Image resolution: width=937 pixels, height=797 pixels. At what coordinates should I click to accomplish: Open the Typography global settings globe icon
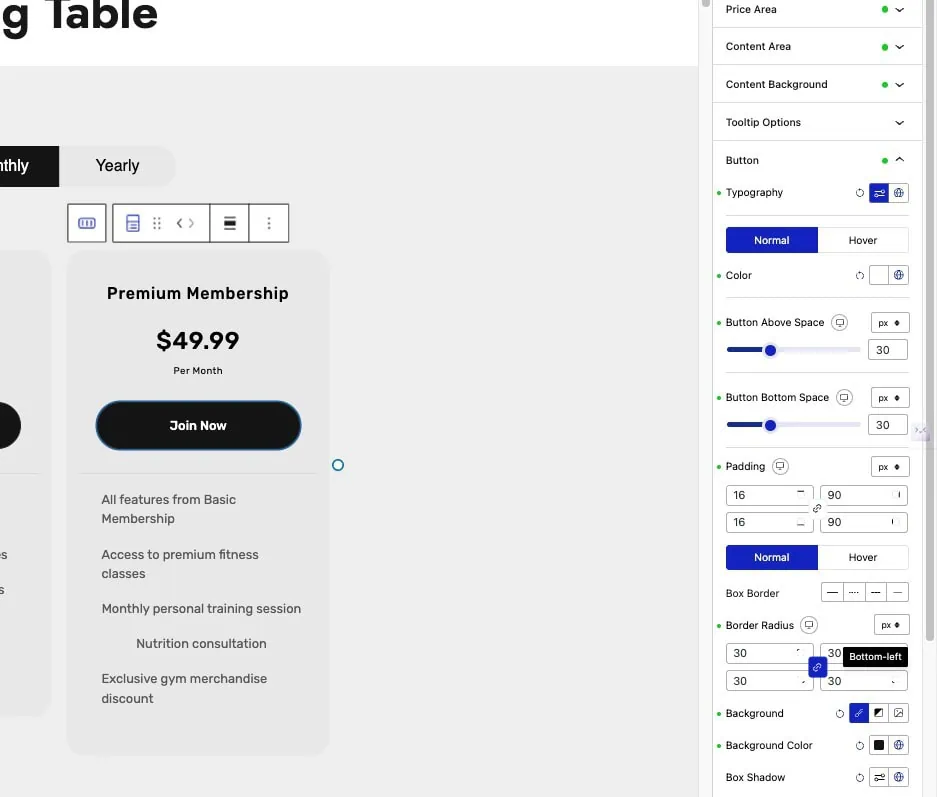(x=899, y=193)
